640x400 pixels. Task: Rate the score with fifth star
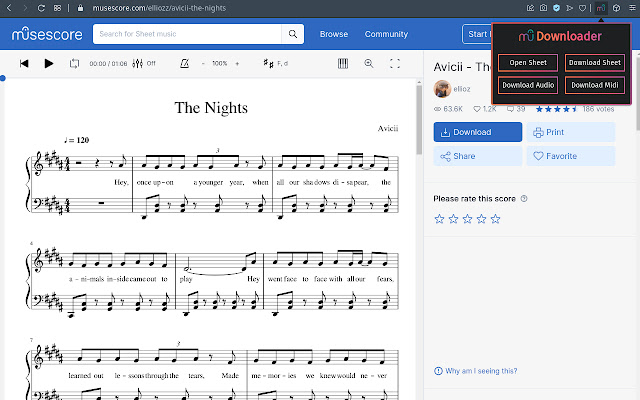click(x=495, y=218)
